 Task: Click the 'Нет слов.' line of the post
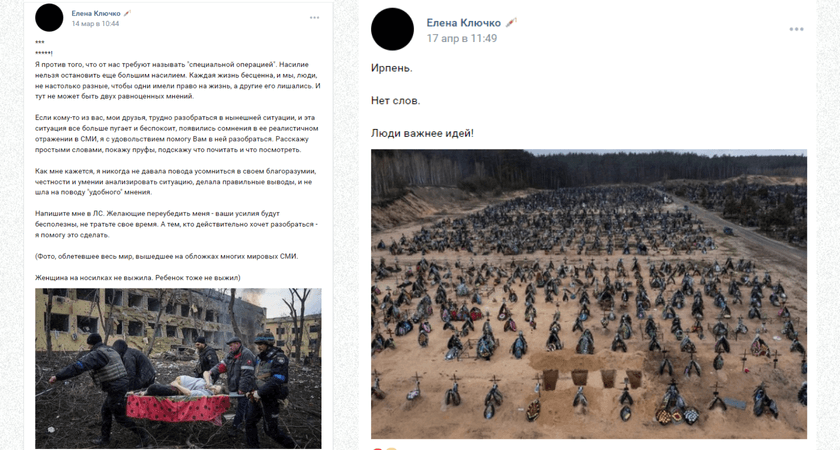pyautogui.click(x=395, y=101)
